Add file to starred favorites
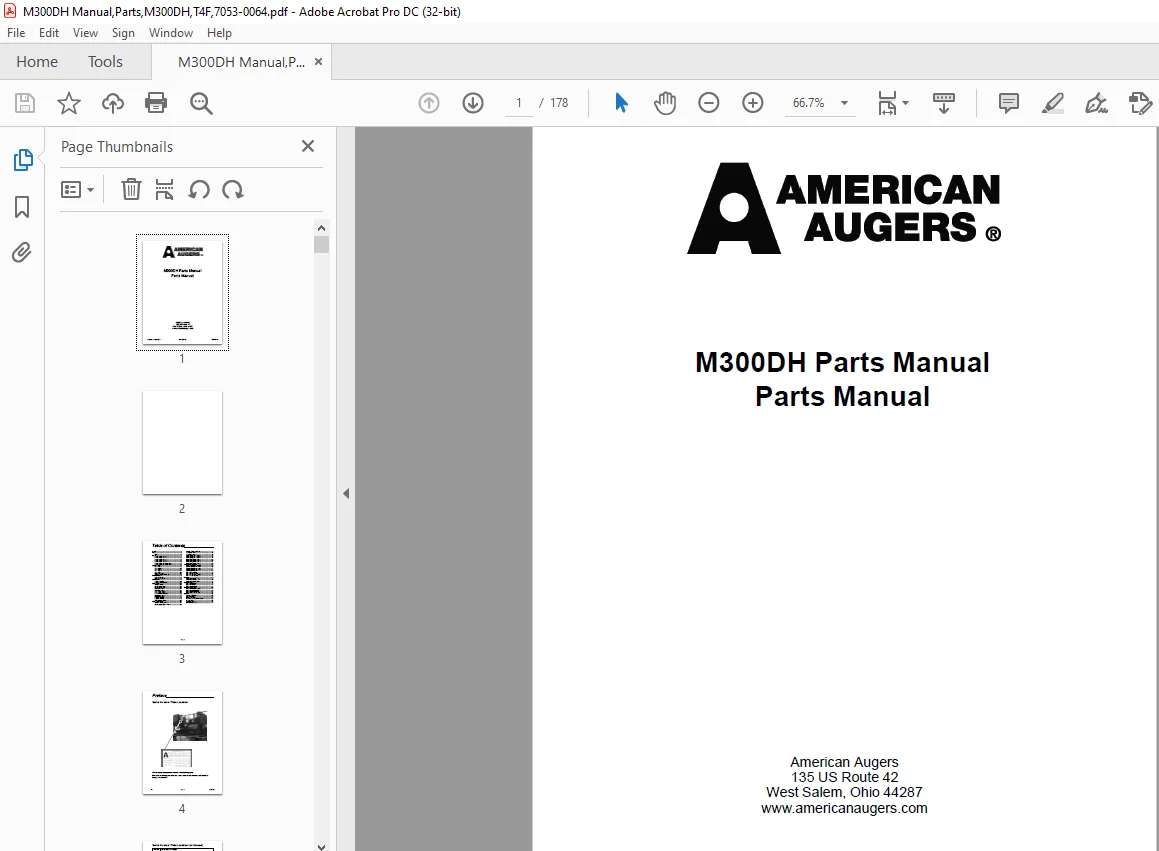This screenshot has width=1159, height=851. (69, 103)
